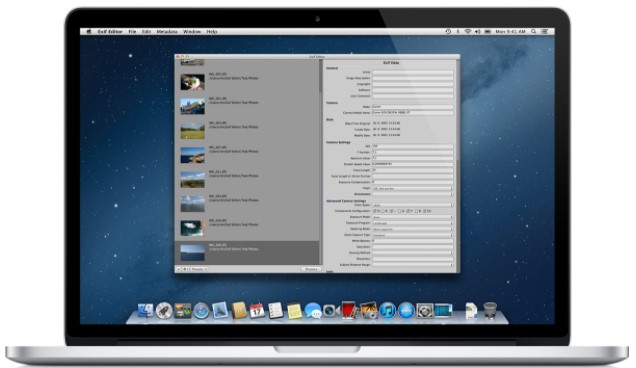Select the green field photo thumbnail
This screenshot has width=636, height=368.
(x=192, y=131)
